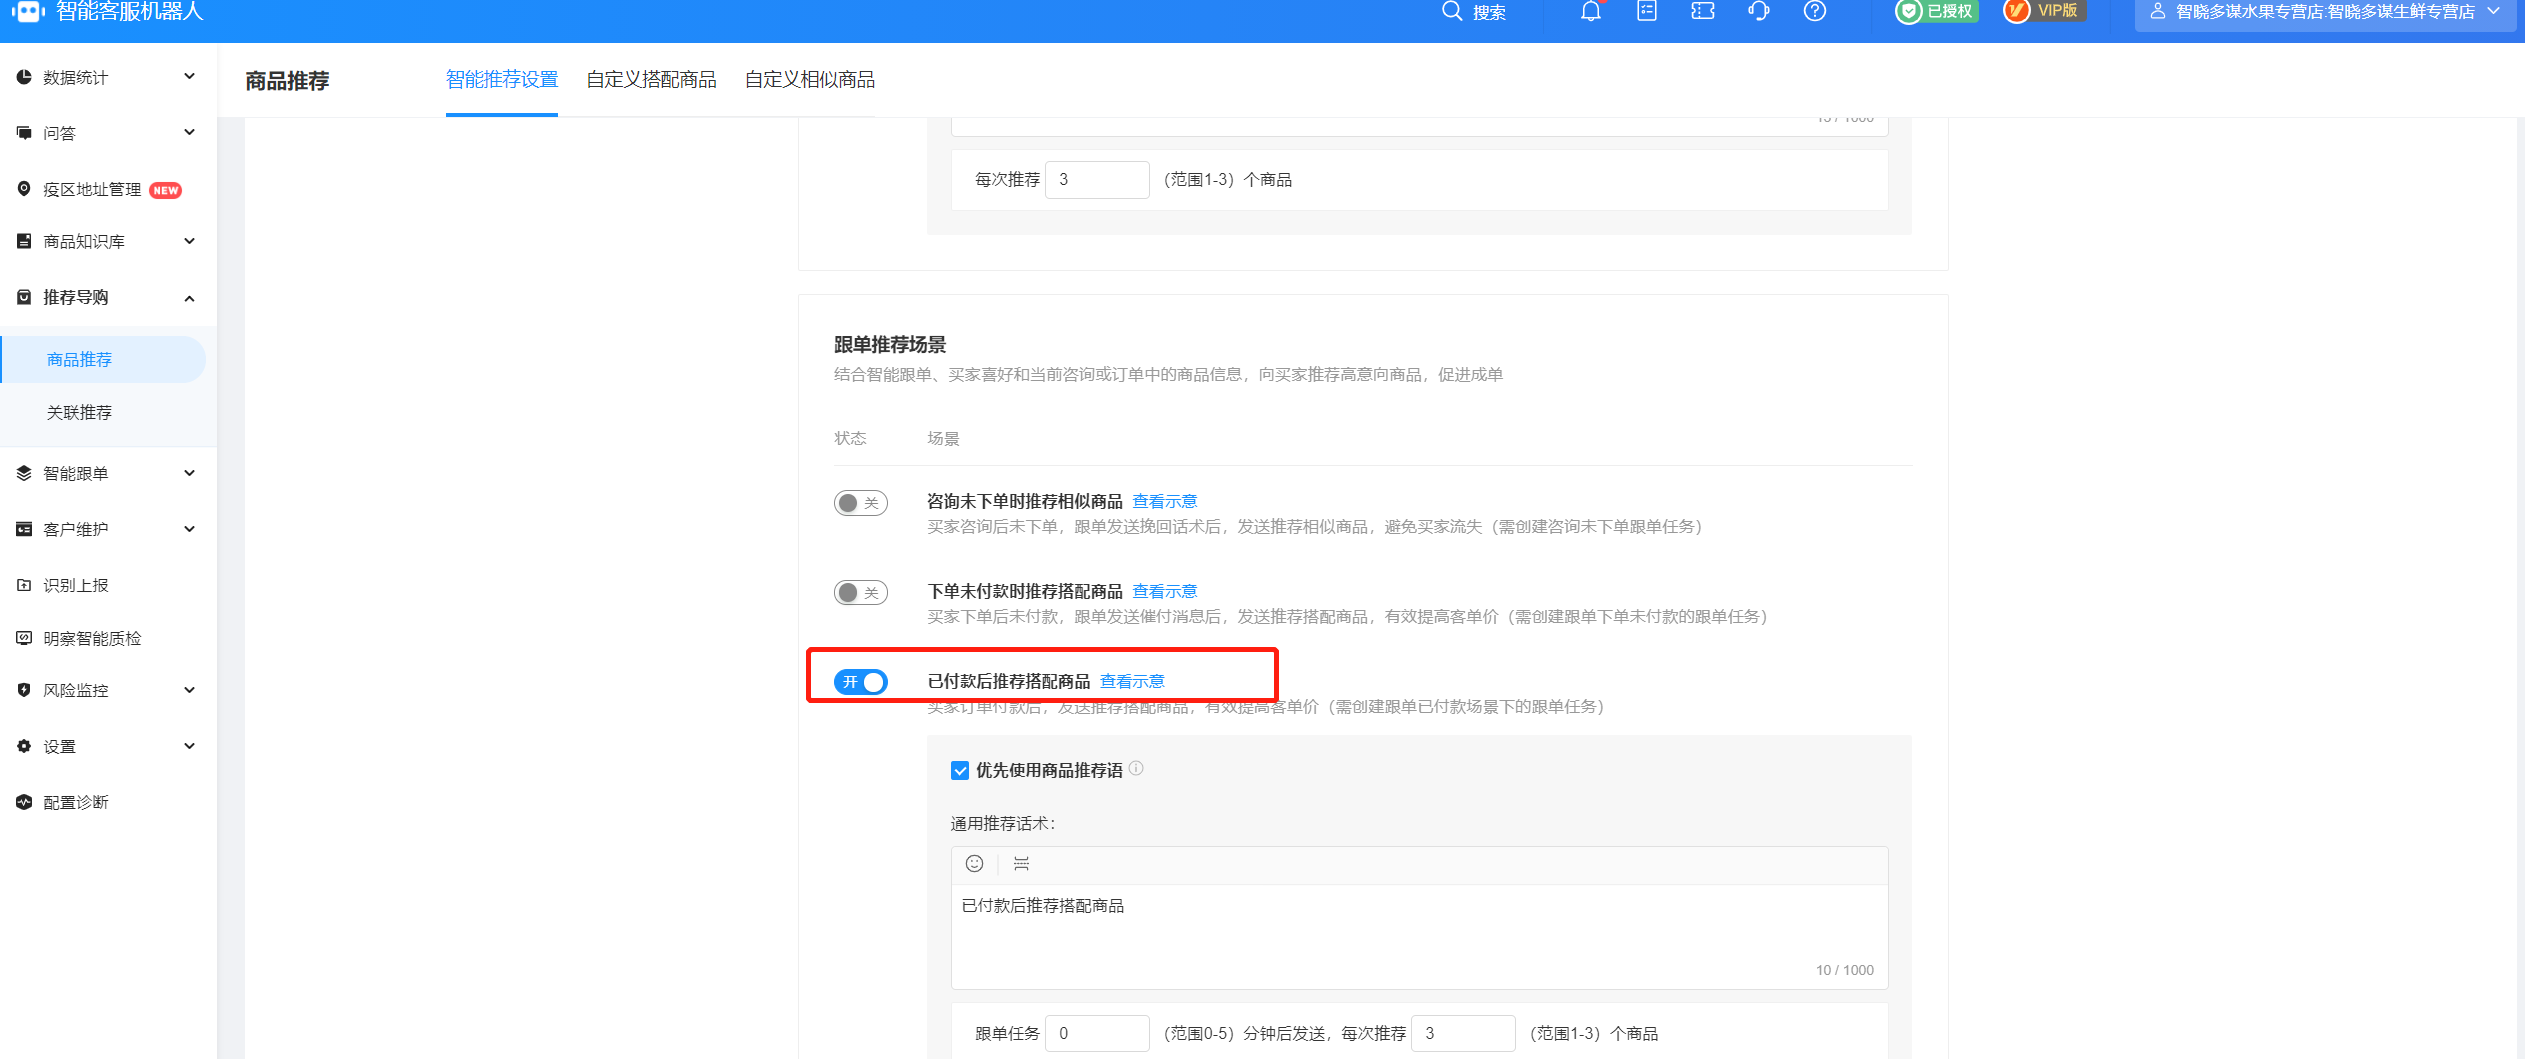Turn on 下单未付款时推荐搭配商品 switch
This screenshot has width=2525, height=1059.
click(x=861, y=593)
